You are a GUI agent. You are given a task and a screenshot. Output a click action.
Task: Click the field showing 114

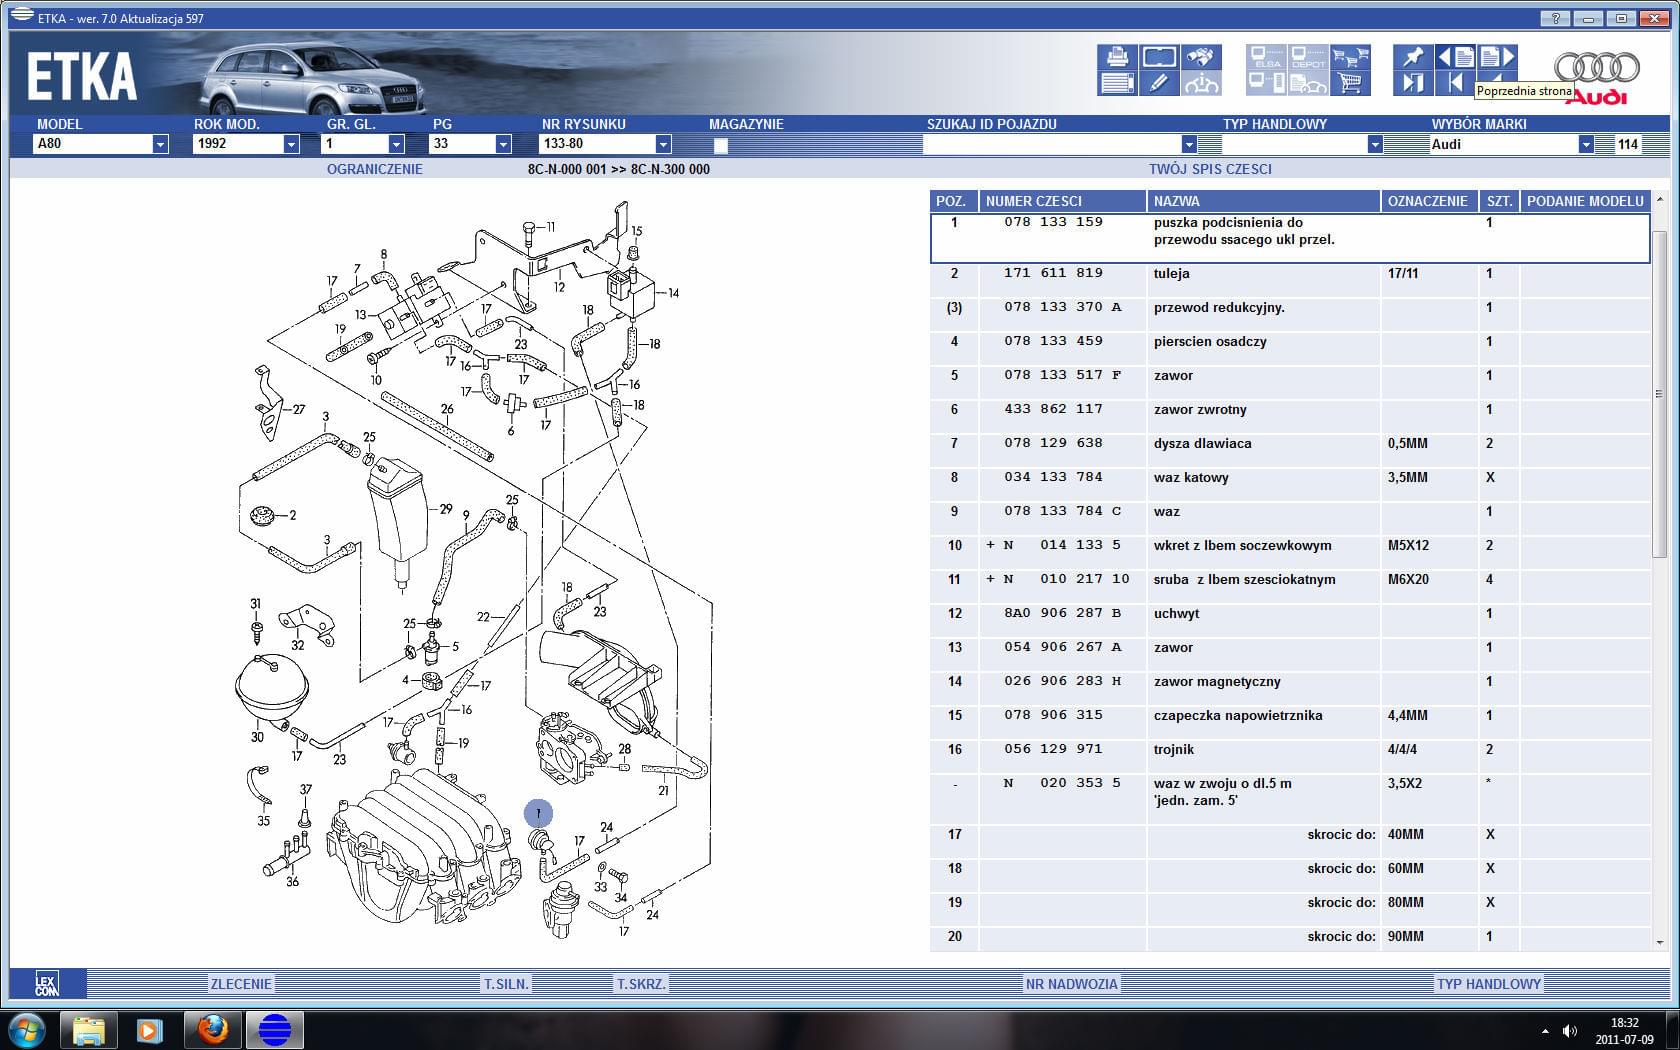(x=1629, y=144)
